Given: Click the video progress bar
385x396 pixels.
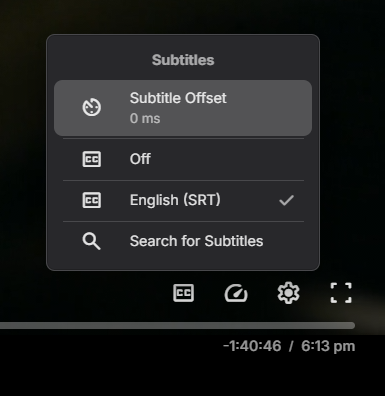Looking at the screenshot, I should pos(177,326).
